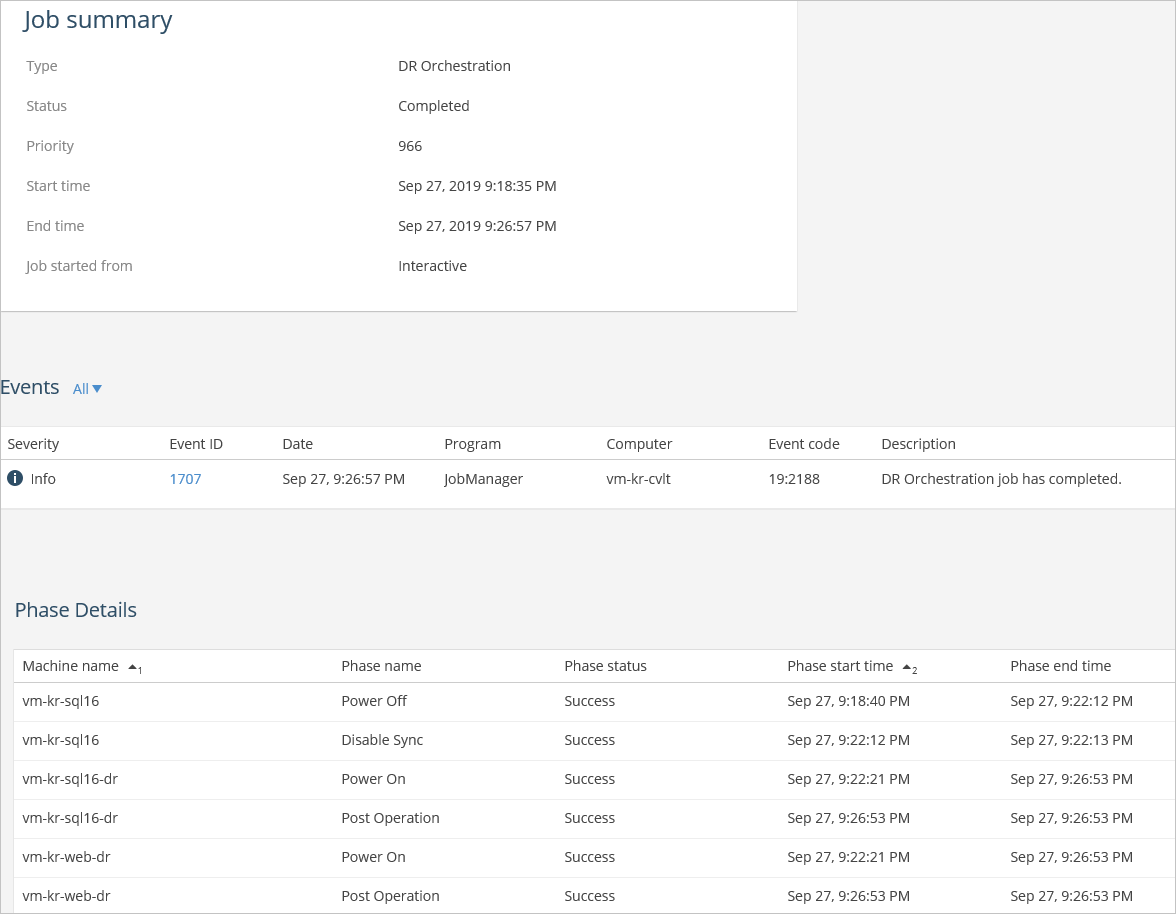
Task: Click the Phase name column header
Action: 381,666
